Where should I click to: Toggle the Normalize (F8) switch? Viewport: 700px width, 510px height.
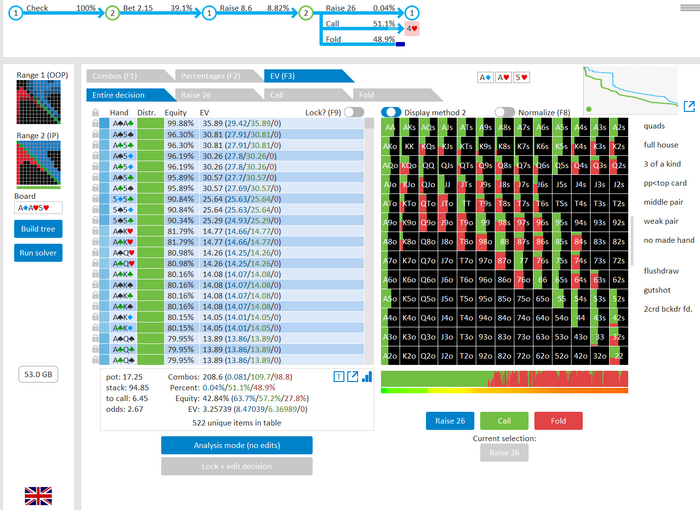(x=505, y=113)
